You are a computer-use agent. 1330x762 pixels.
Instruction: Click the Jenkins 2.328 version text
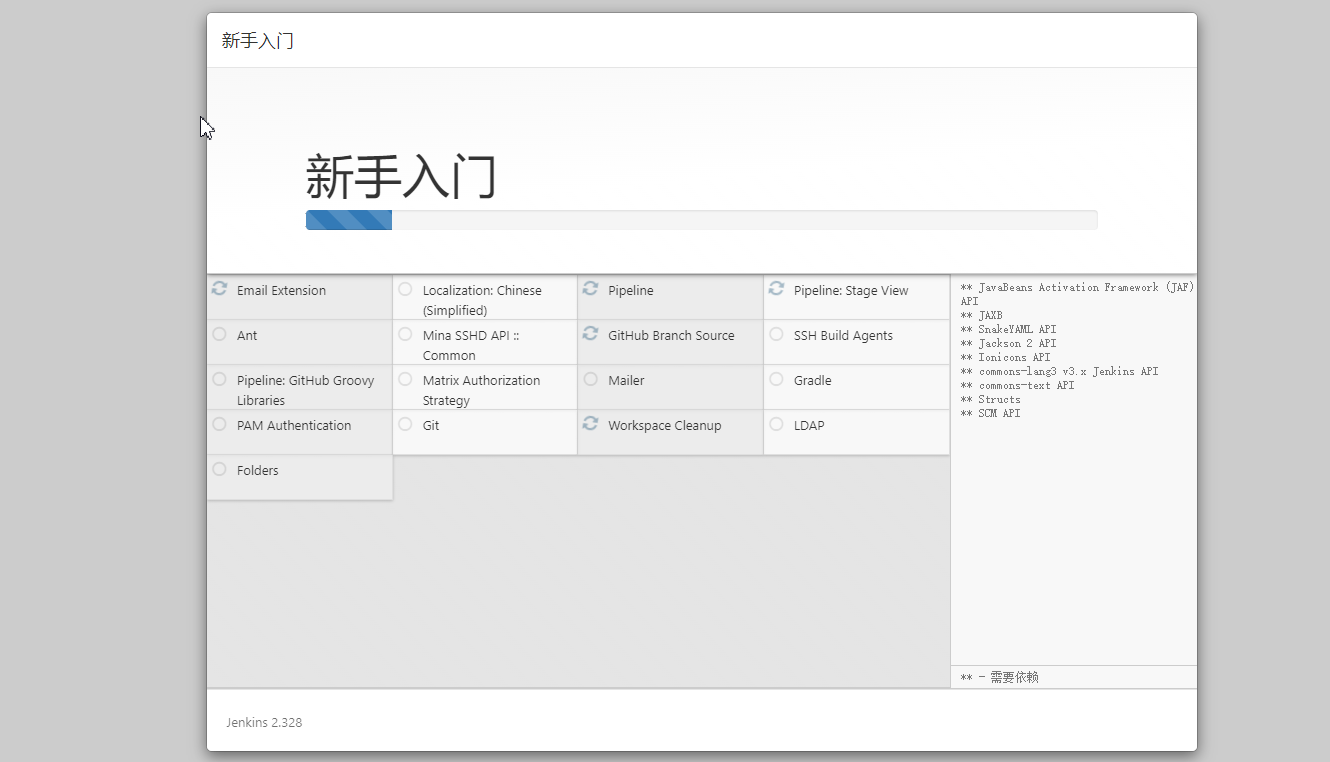coord(264,722)
